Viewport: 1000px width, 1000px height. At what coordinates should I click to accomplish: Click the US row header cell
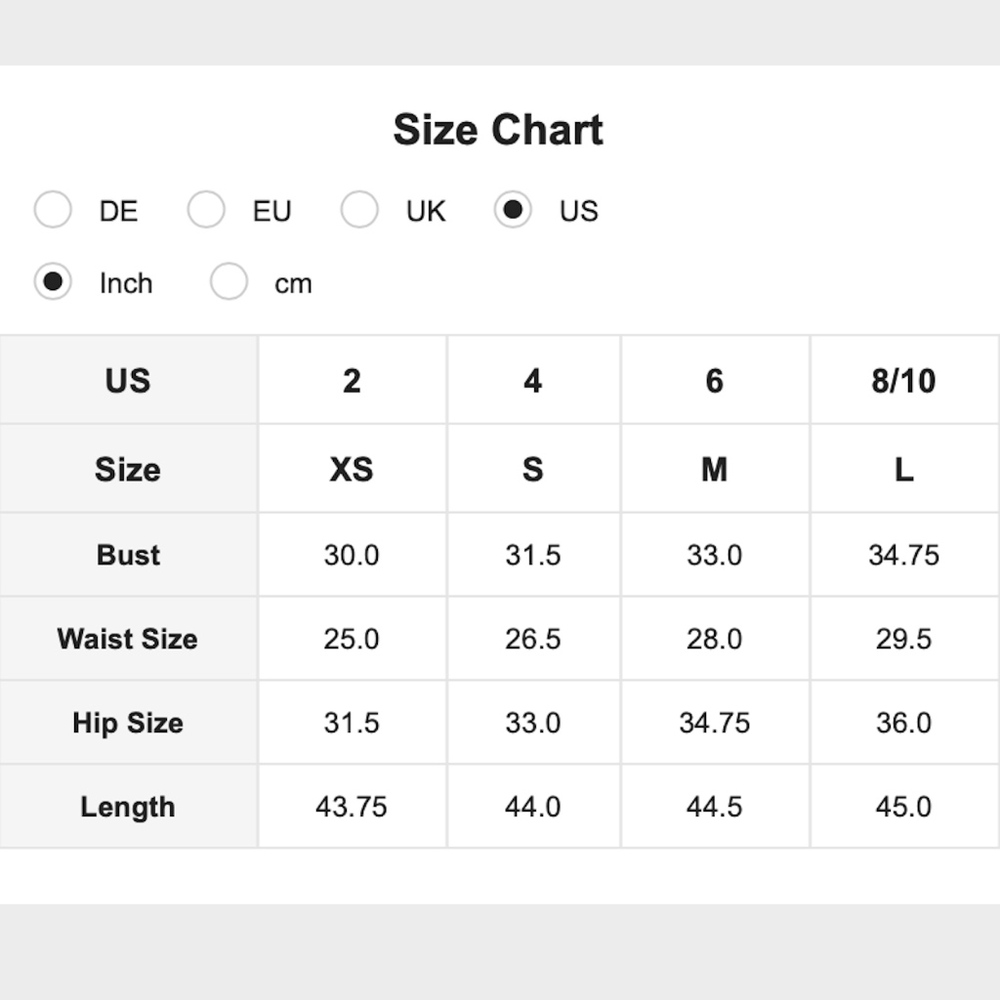128,380
